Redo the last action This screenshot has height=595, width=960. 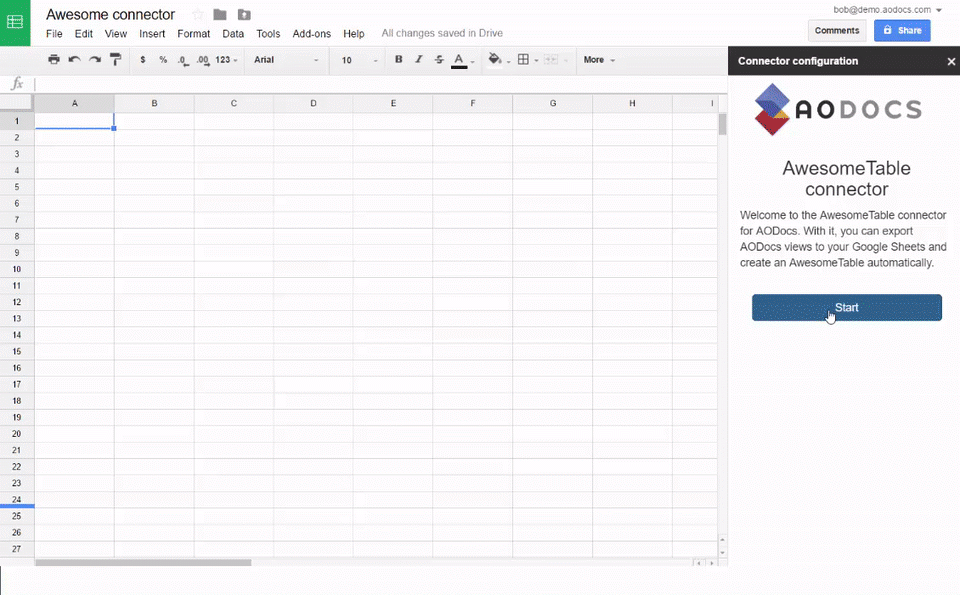(95, 59)
